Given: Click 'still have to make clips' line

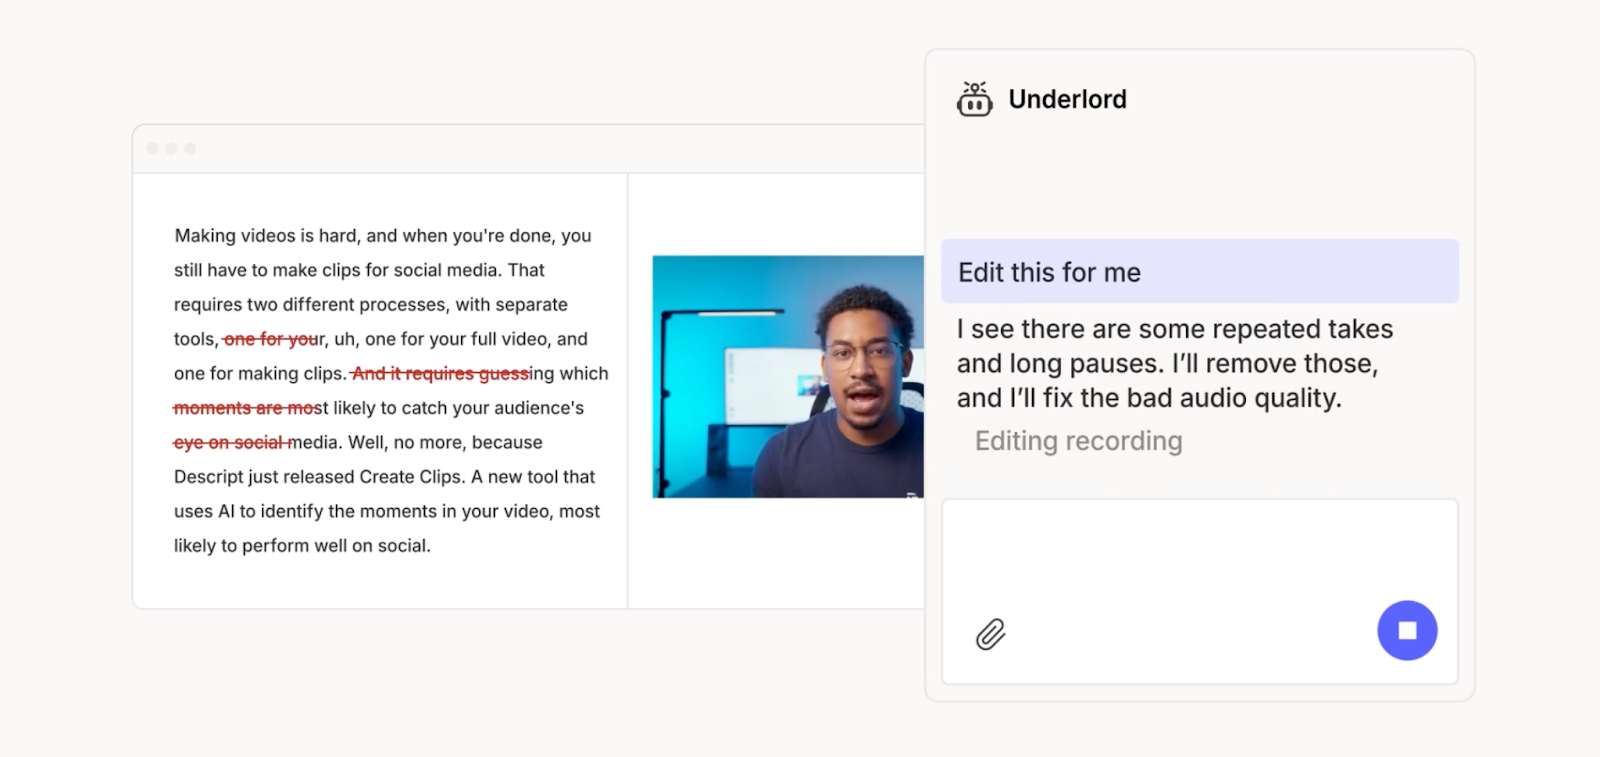Looking at the screenshot, I should coord(359,270).
